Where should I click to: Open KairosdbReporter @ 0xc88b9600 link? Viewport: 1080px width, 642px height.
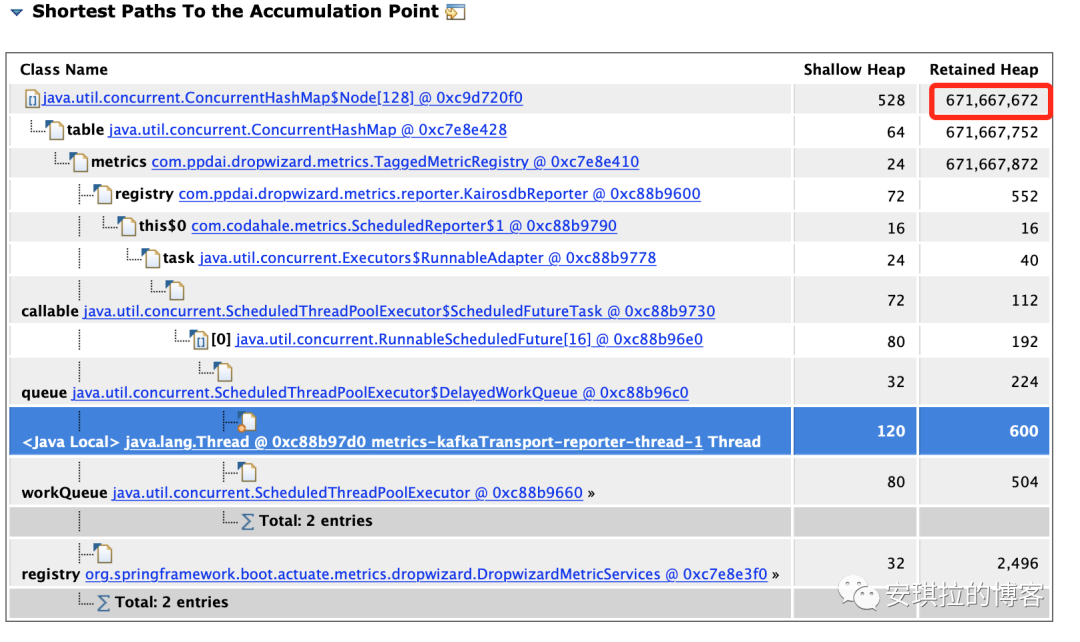(439, 194)
